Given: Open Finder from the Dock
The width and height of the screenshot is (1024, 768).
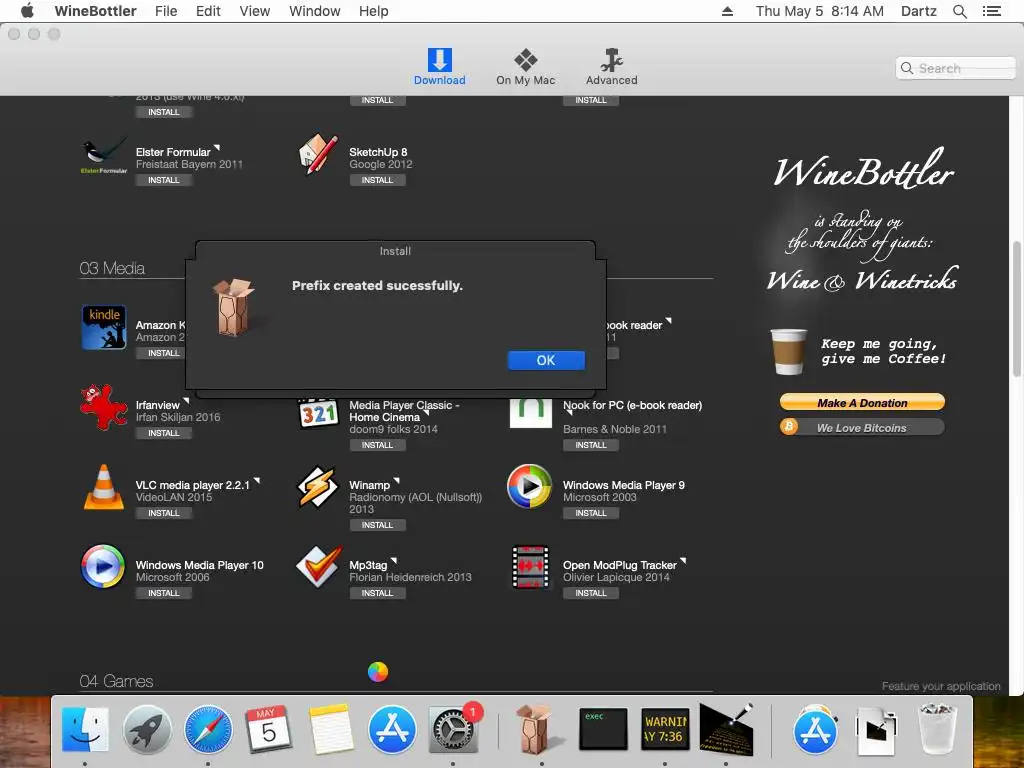Looking at the screenshot, I should point(86,729).
